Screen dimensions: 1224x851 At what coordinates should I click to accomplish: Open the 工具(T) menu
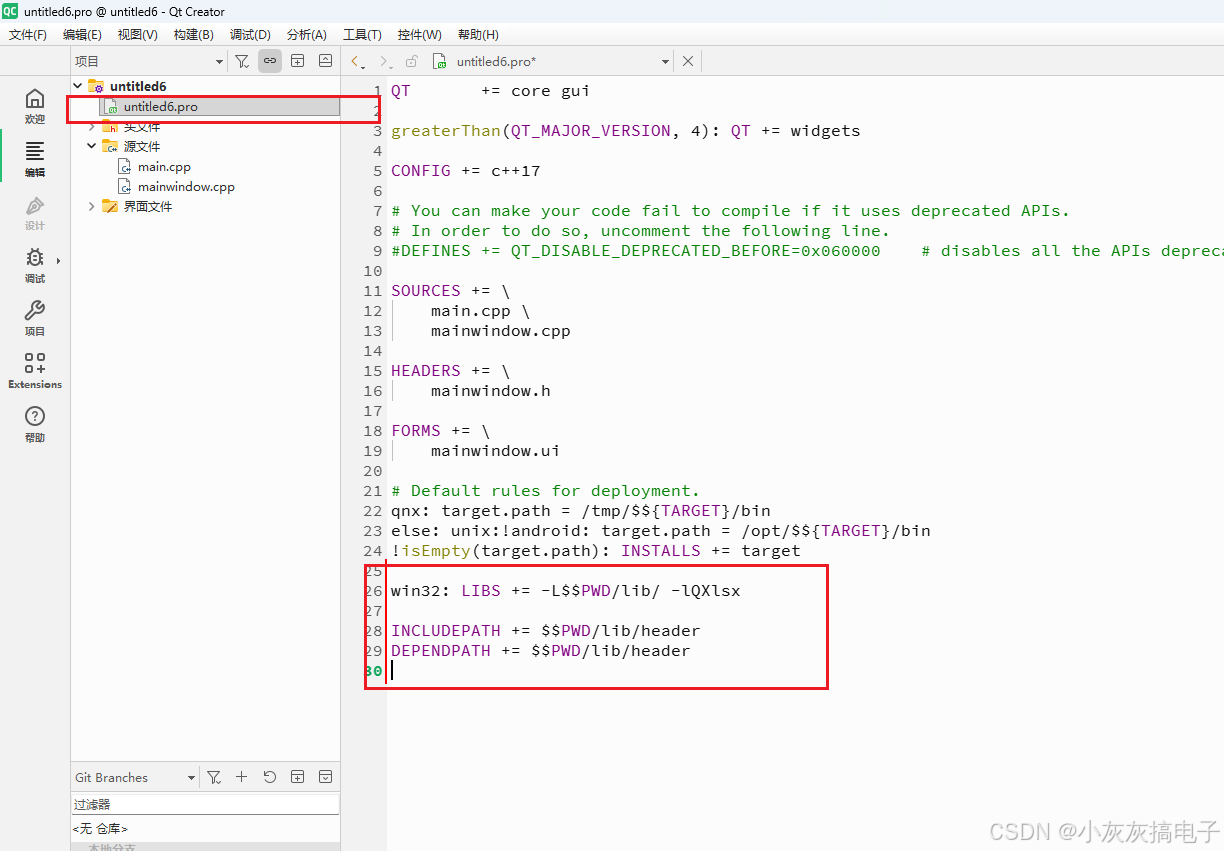coord(362,34)
